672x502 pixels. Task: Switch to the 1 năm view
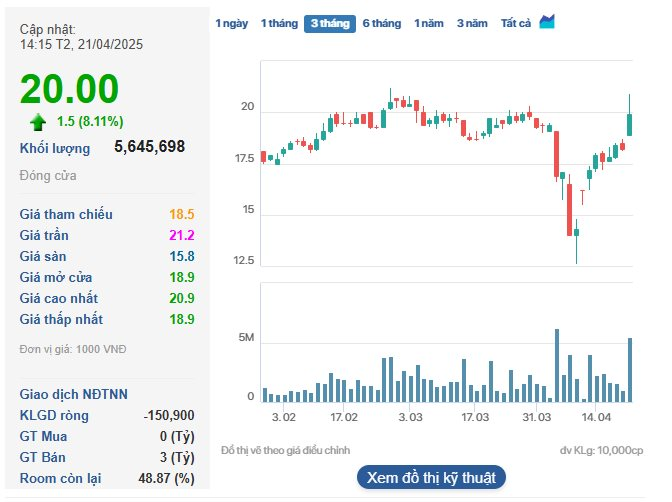coord(428,23)
